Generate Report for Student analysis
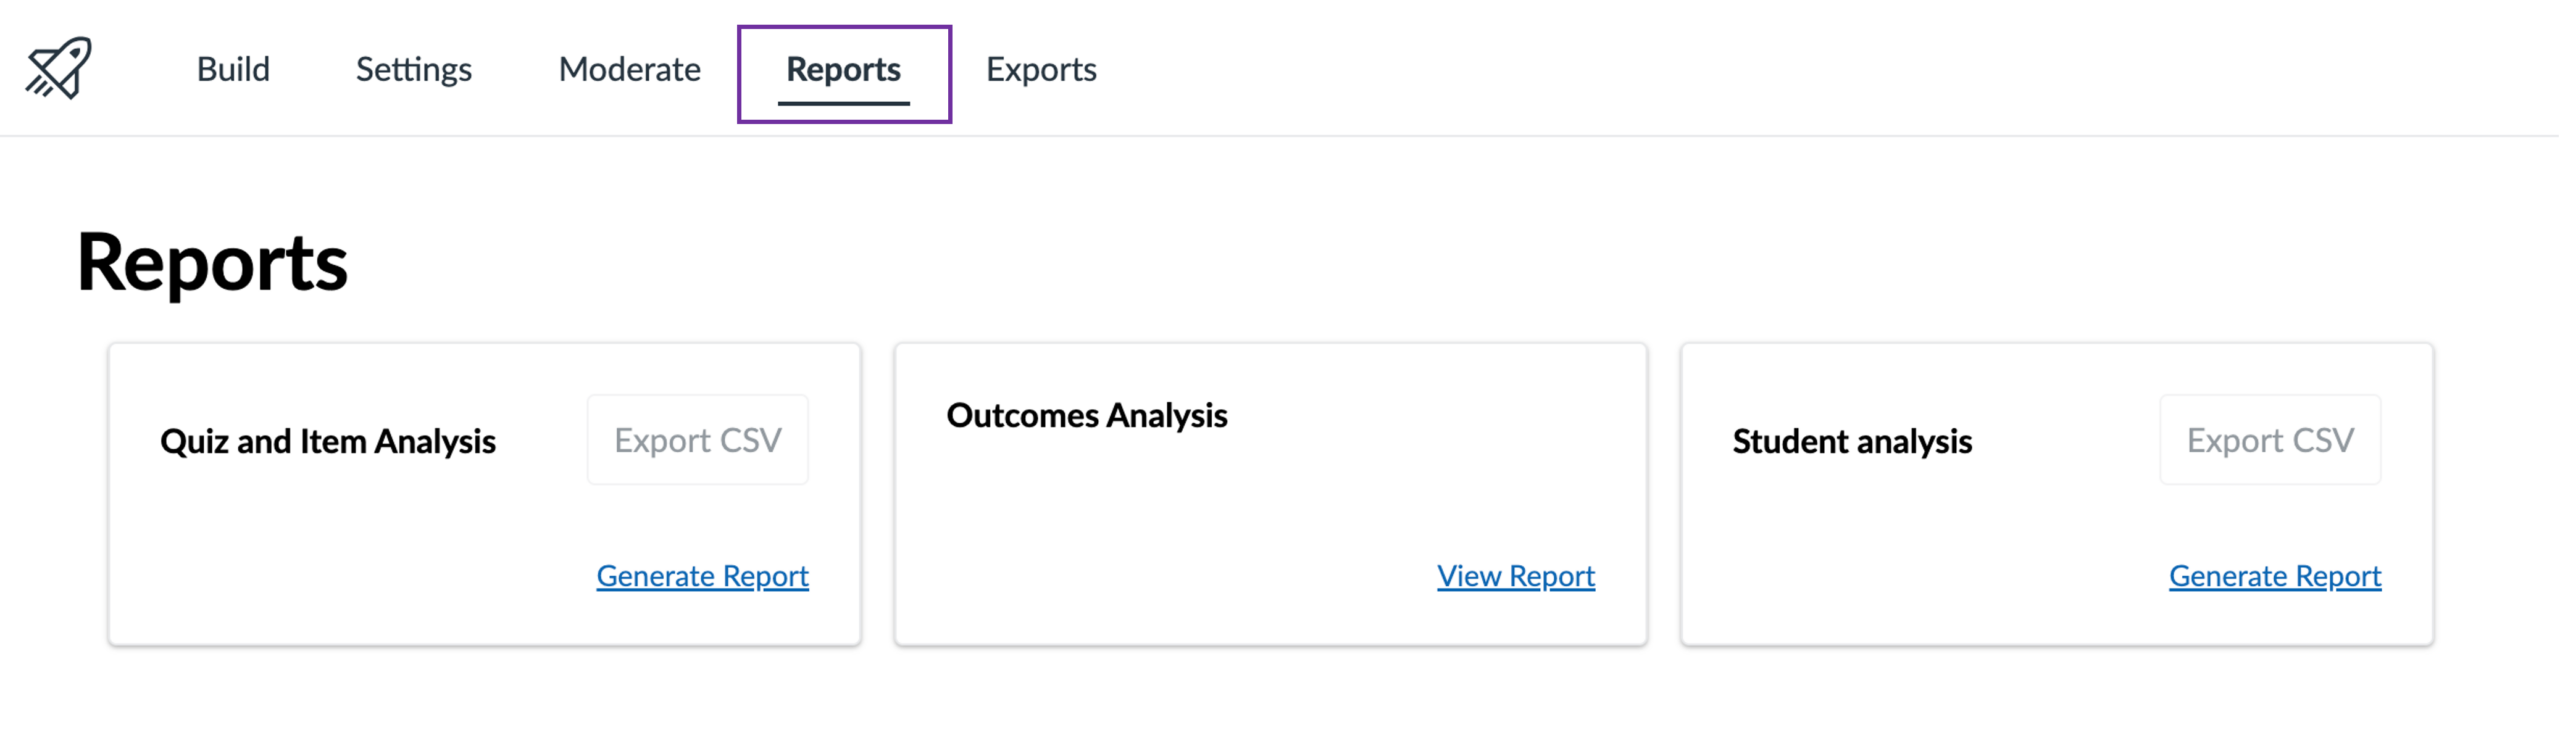Image resolution: width=2560 pixels, height=738 pixels. coord(2275,576)
